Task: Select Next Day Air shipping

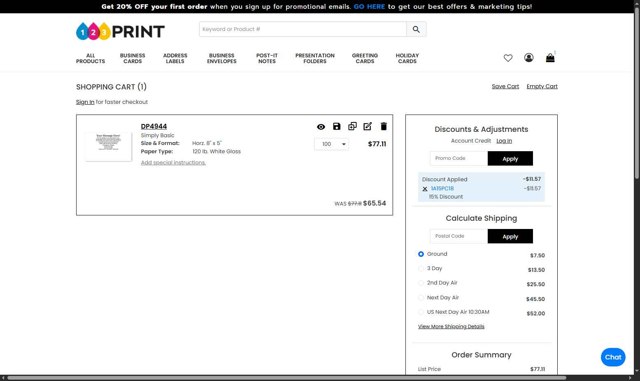Action: pyautogui.click(x=421, y=297)
